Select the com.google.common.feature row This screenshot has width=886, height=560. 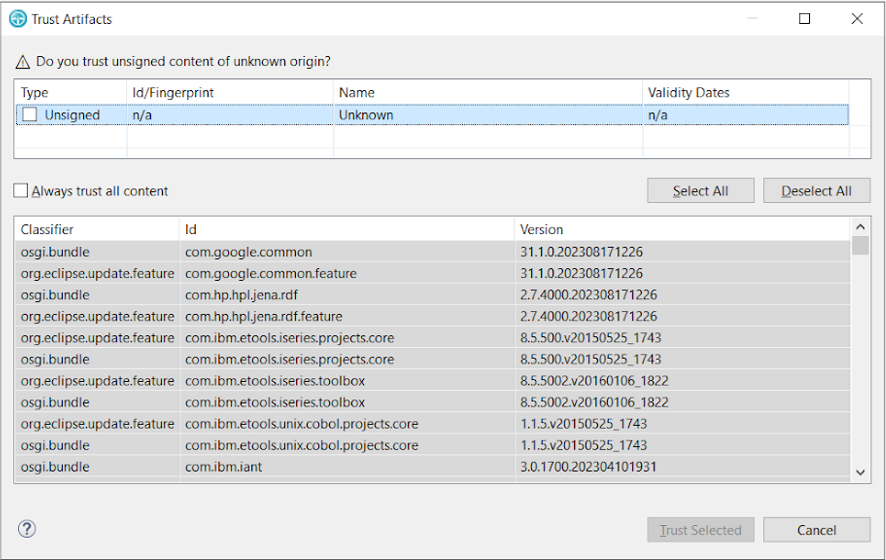click(x=433, y=274)
